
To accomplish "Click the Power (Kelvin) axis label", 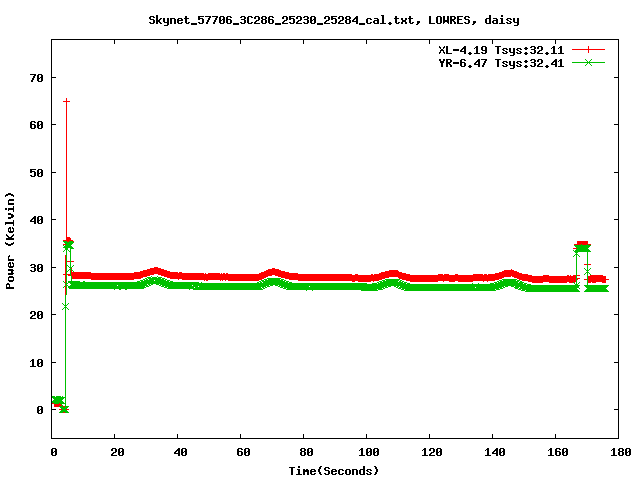I will pyautogui.click(x=10, y=241).
